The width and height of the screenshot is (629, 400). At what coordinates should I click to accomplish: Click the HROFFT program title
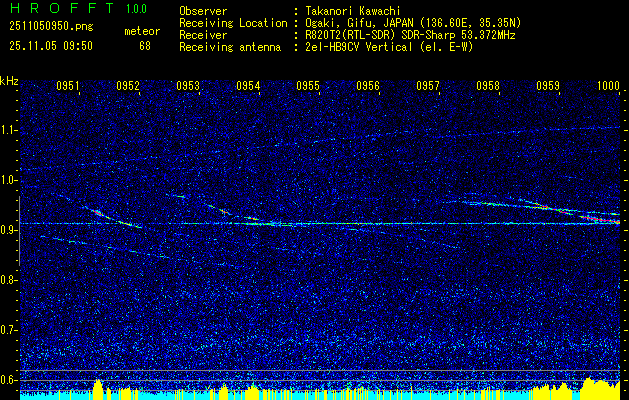(x=62, y=8)
